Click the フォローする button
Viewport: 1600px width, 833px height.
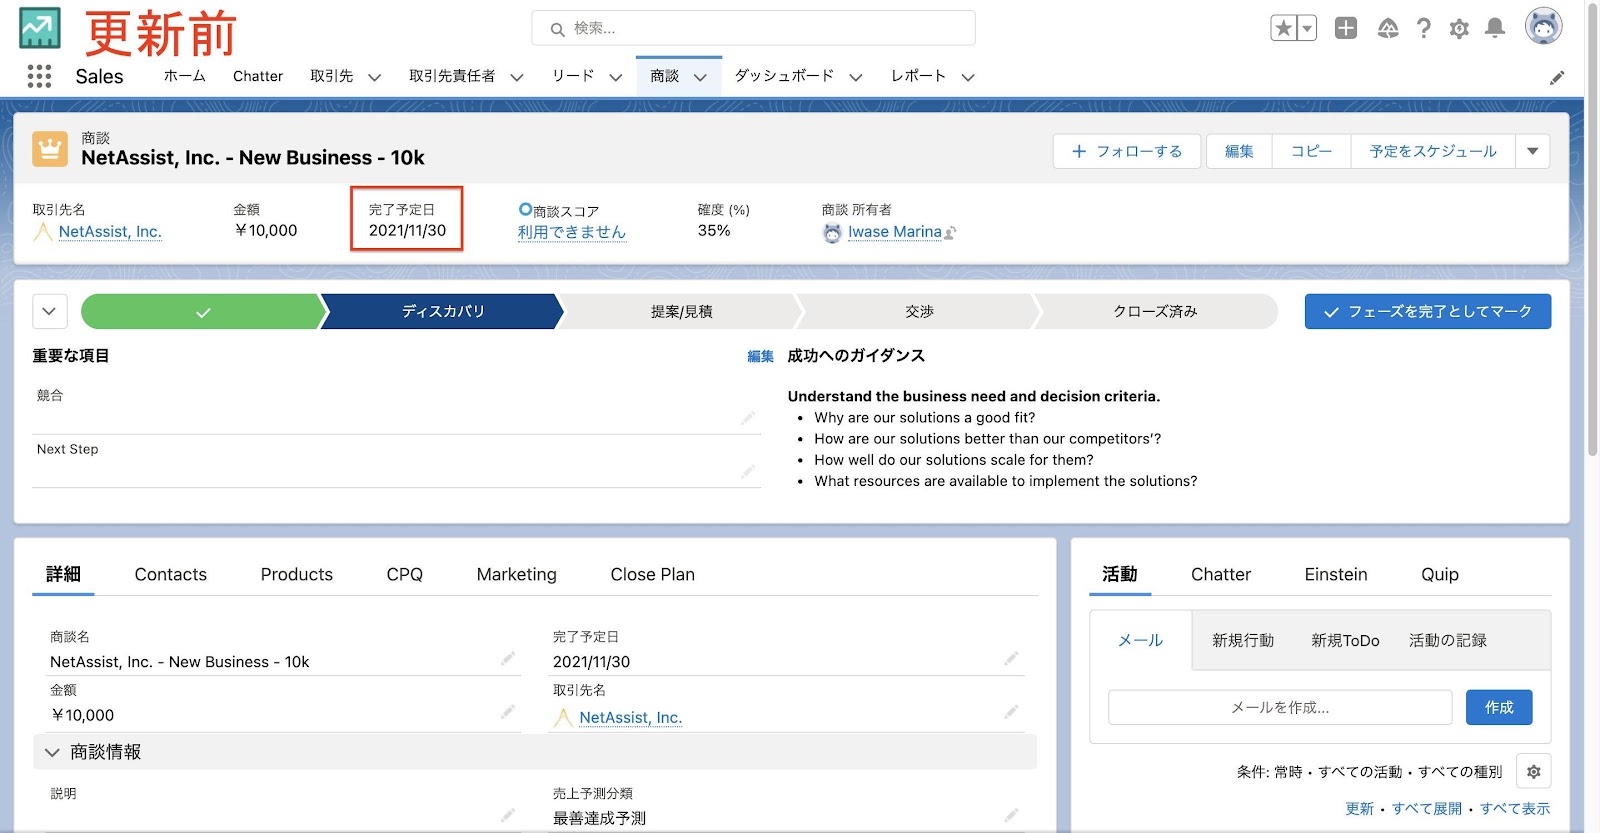click(x=1127, y=151)
